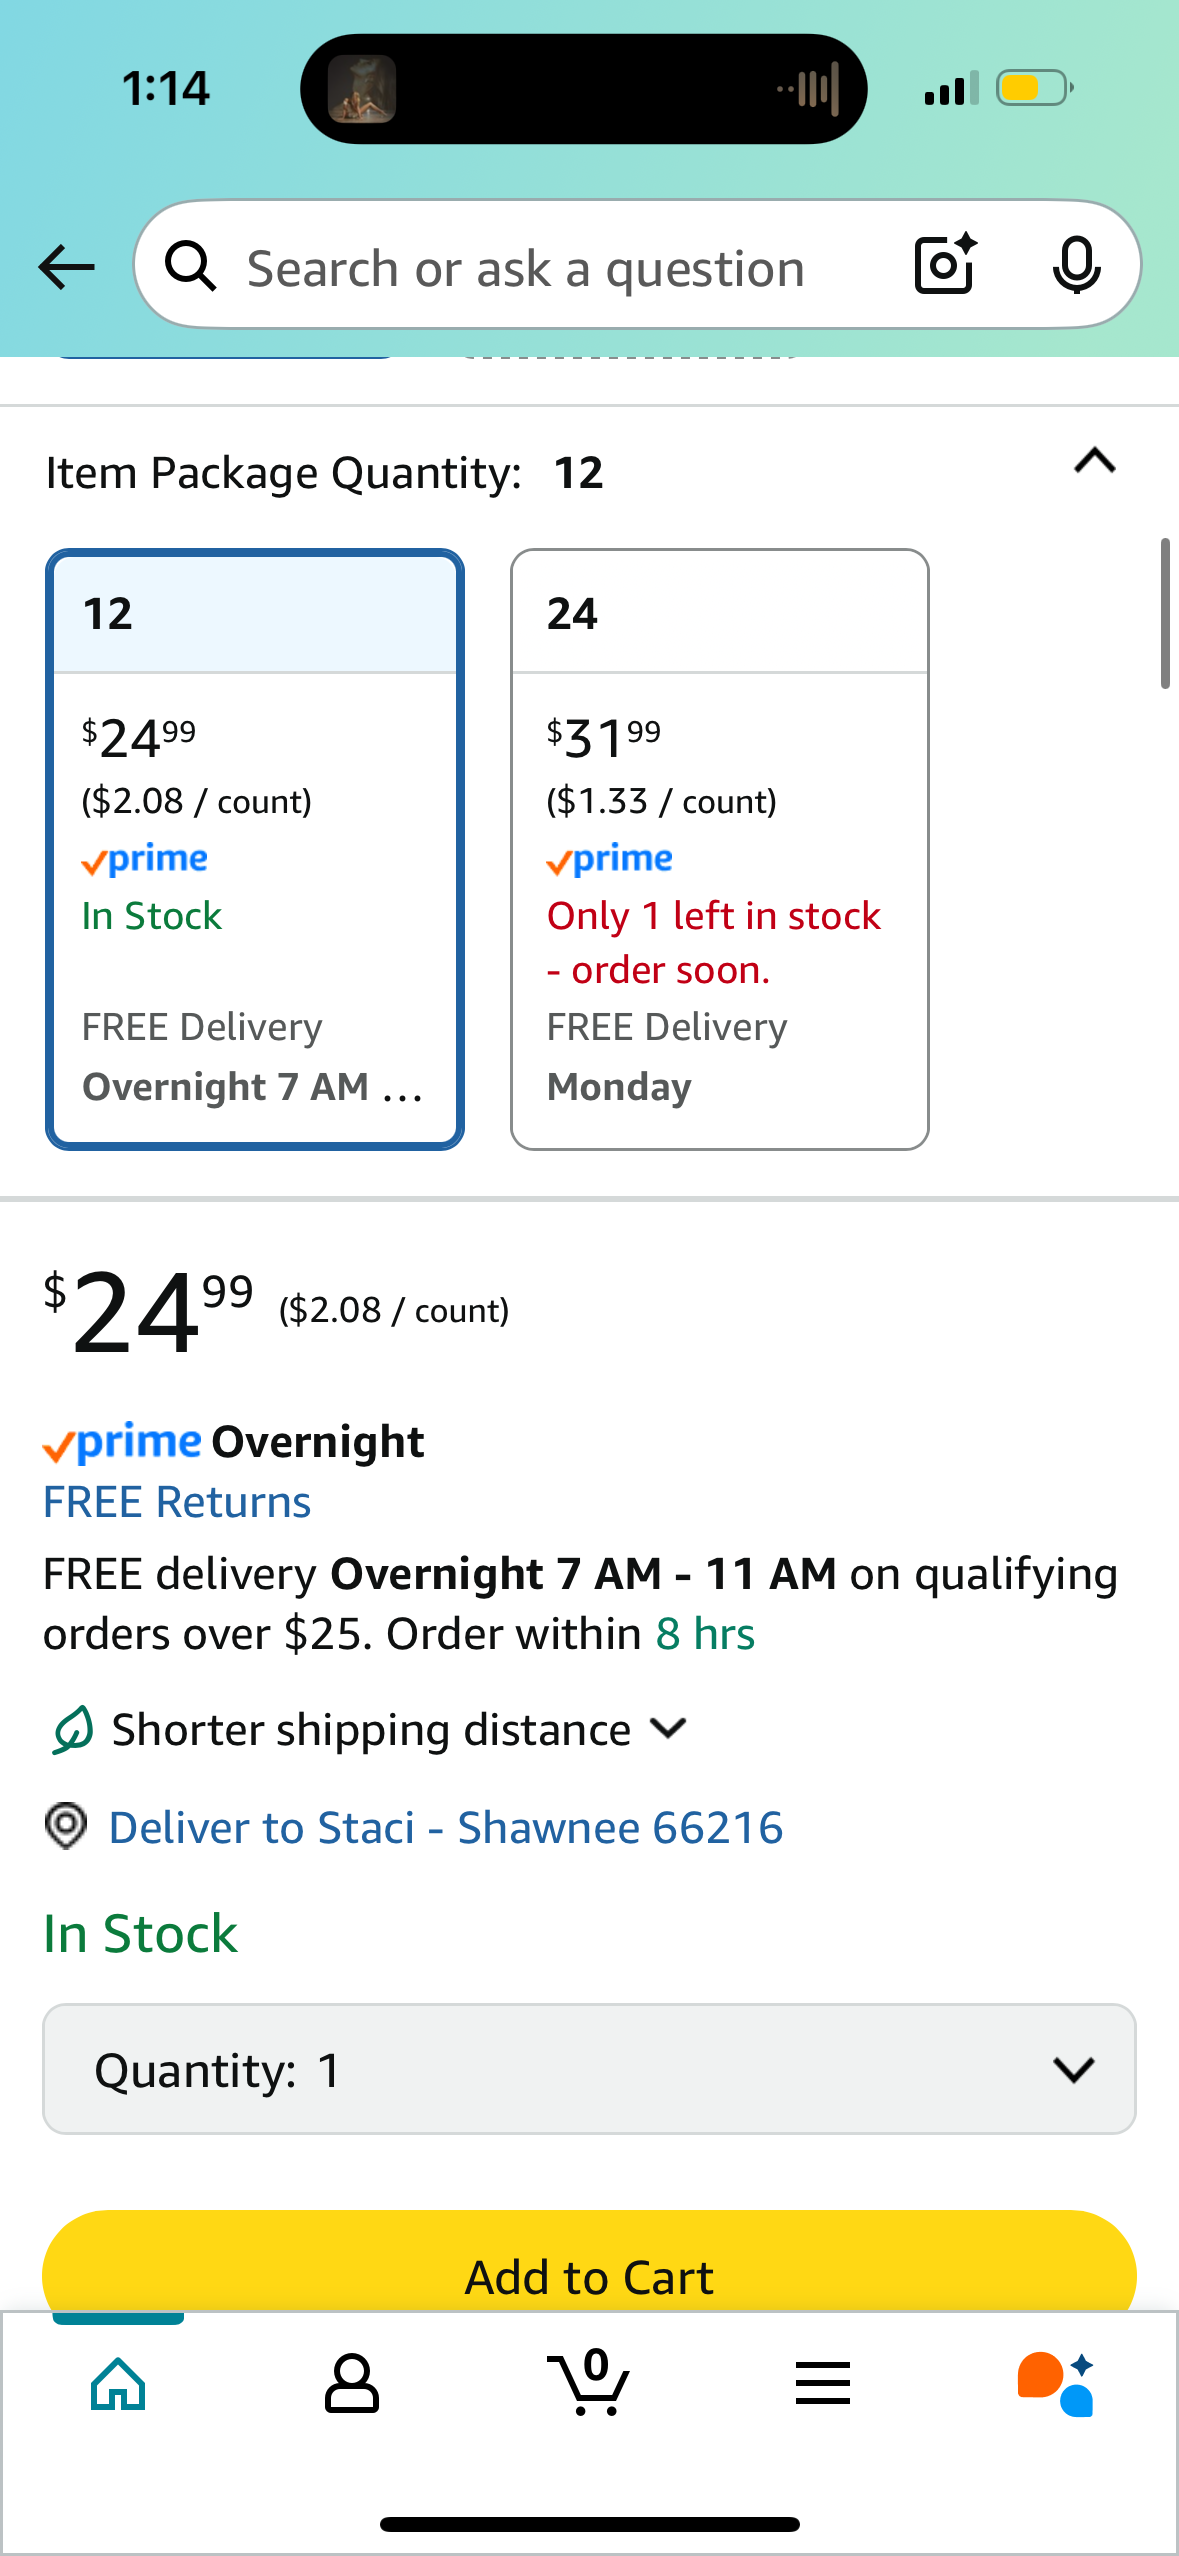This screenshot has width=1179, height=2556.
Task: Click the package options scrollbar
Action: click(1165, 613)
